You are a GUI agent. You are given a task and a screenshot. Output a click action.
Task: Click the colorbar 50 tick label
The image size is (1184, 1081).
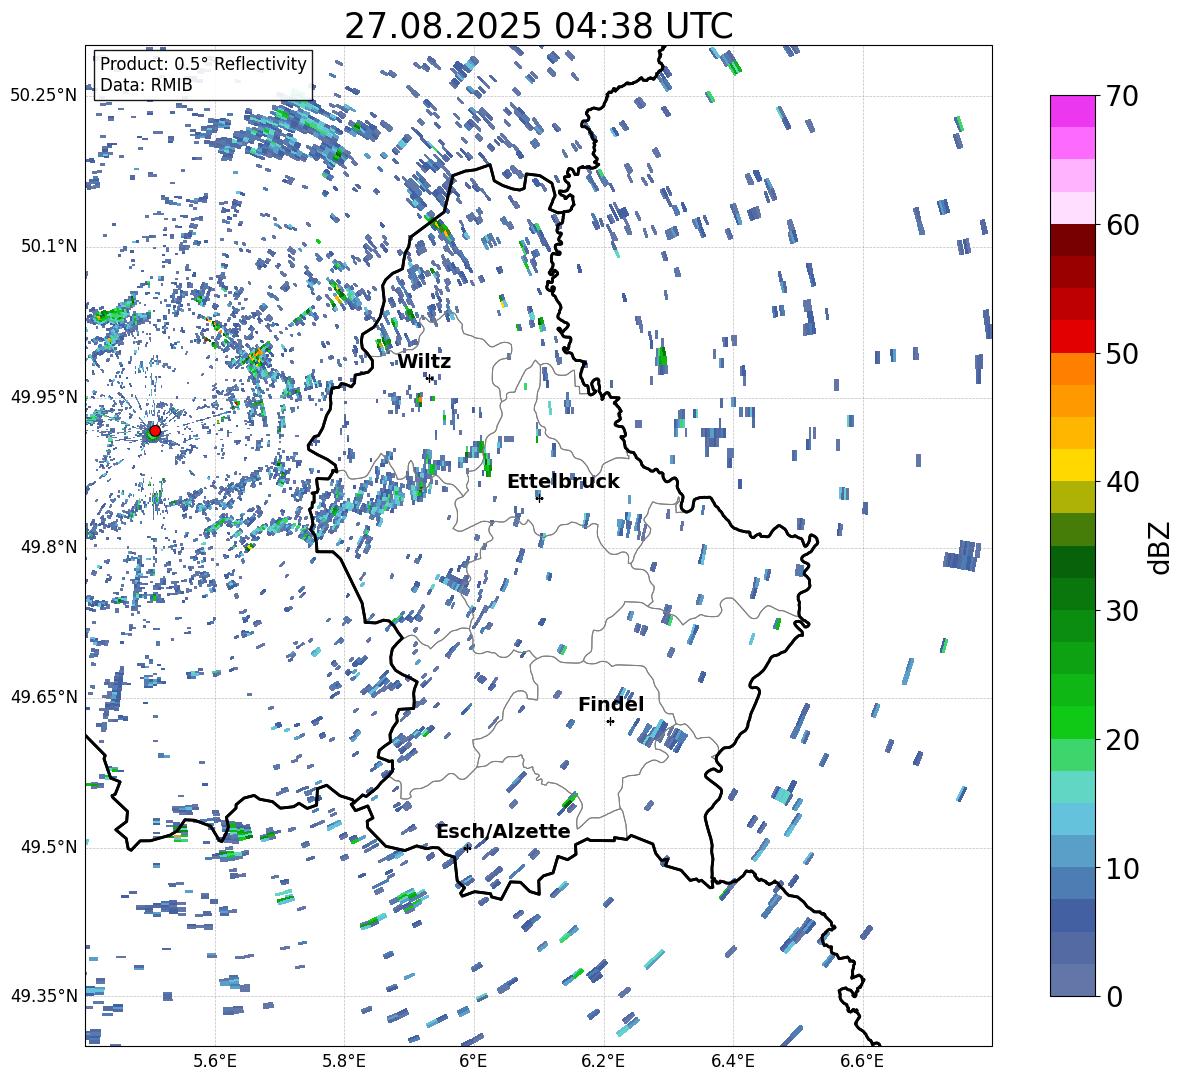[x=1122, y=353]
